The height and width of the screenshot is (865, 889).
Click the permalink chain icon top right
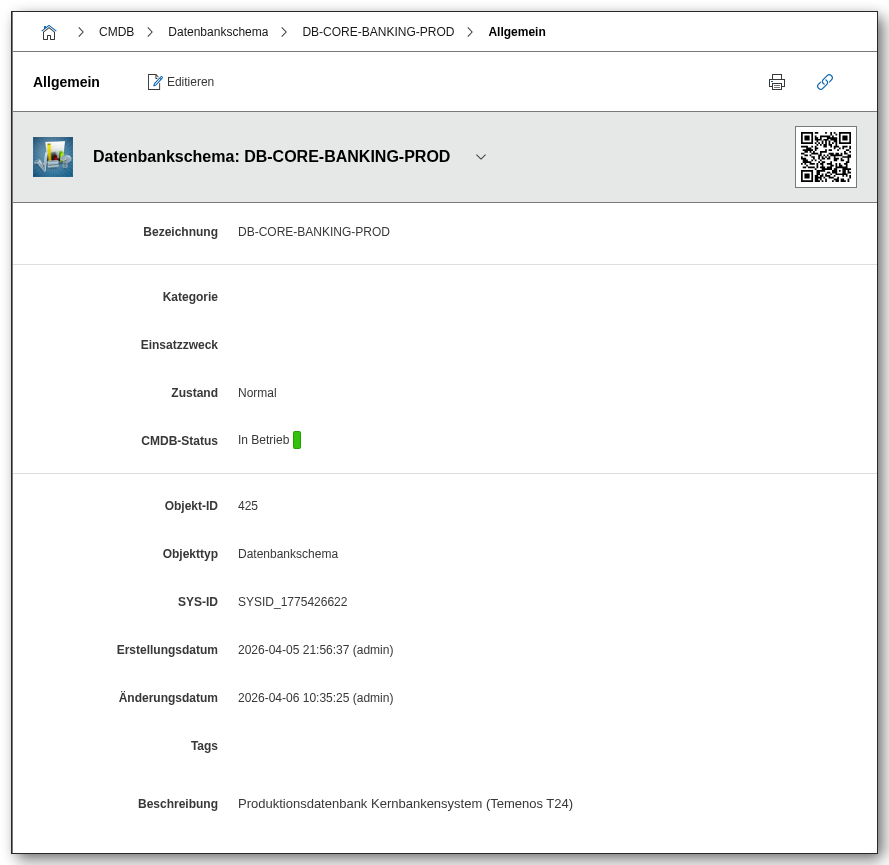825,82
